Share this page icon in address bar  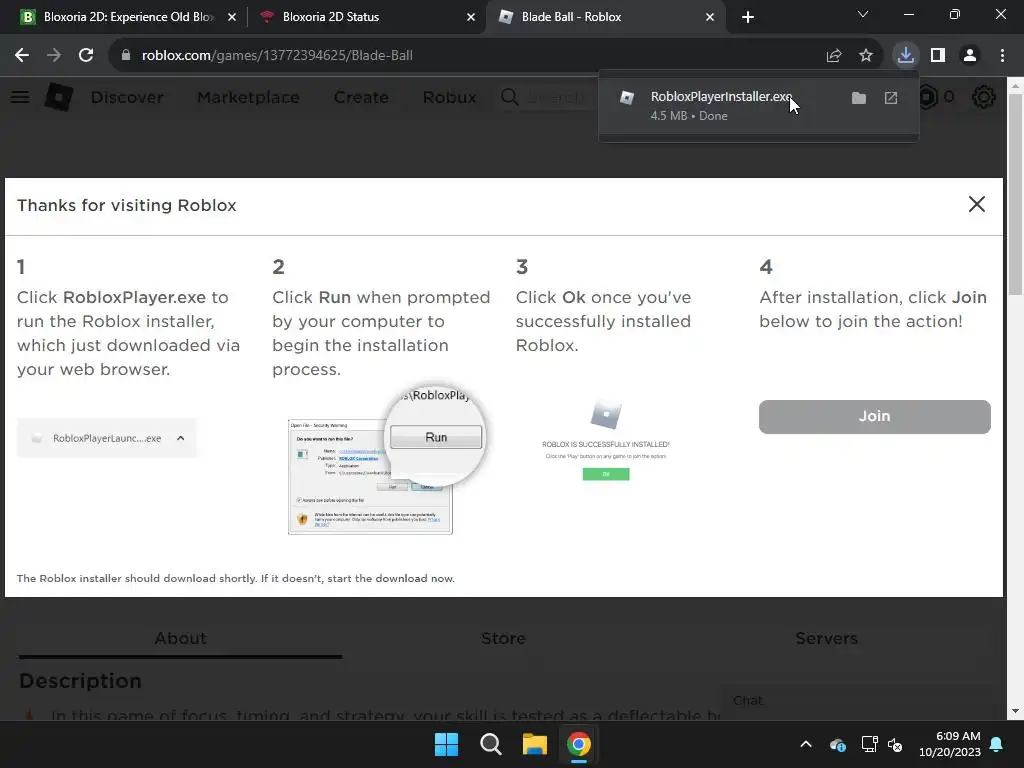pos(834,56)
